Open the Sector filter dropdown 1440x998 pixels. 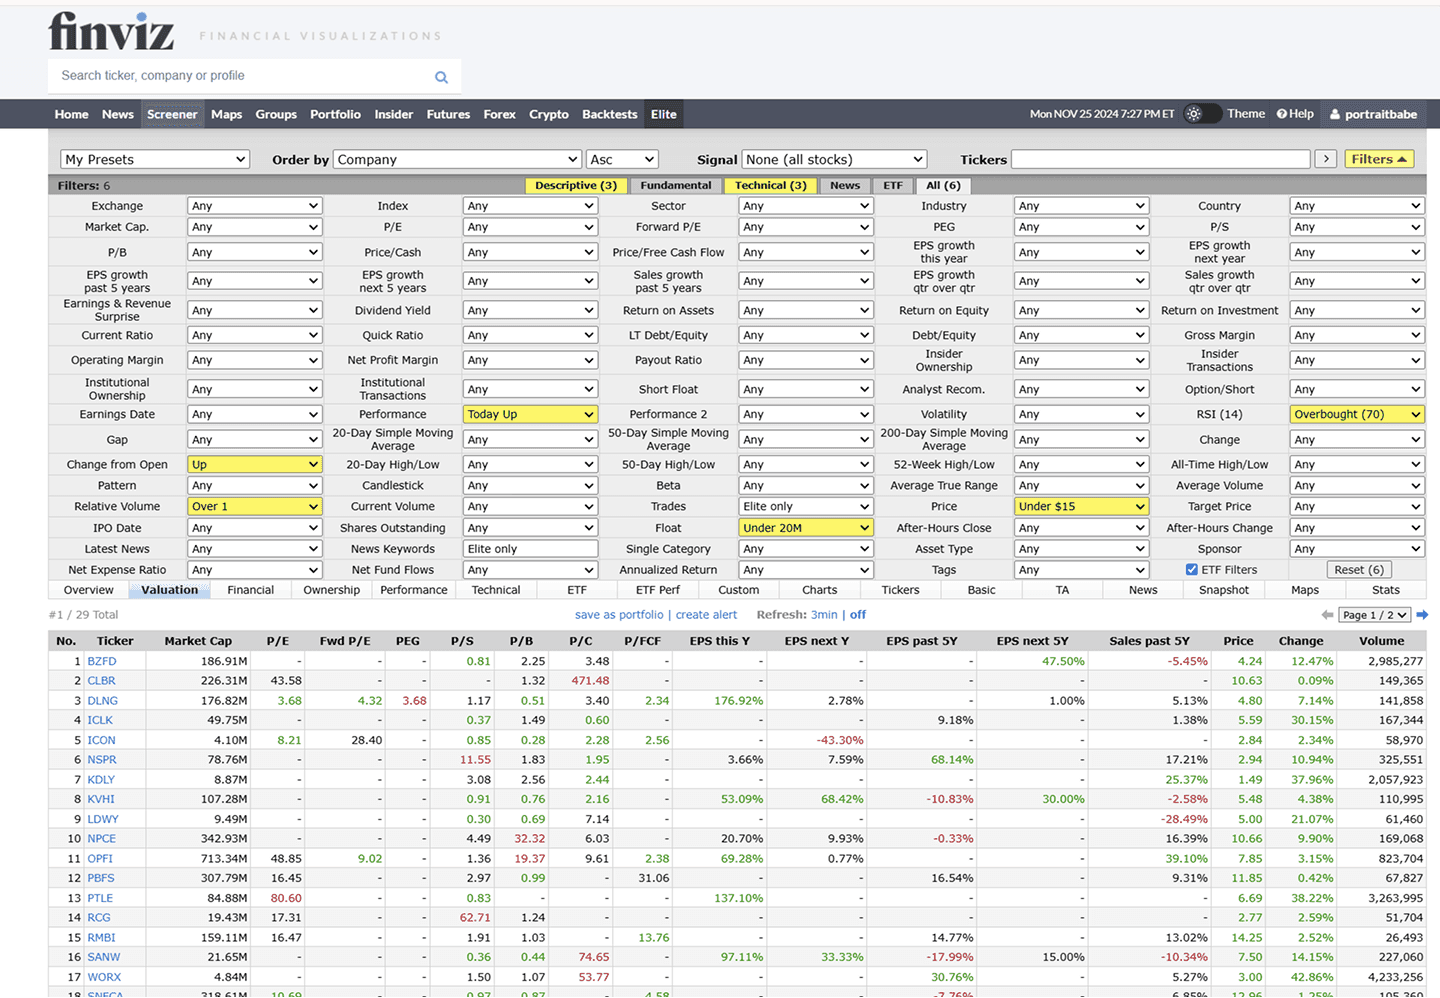(x=805, y=206)
